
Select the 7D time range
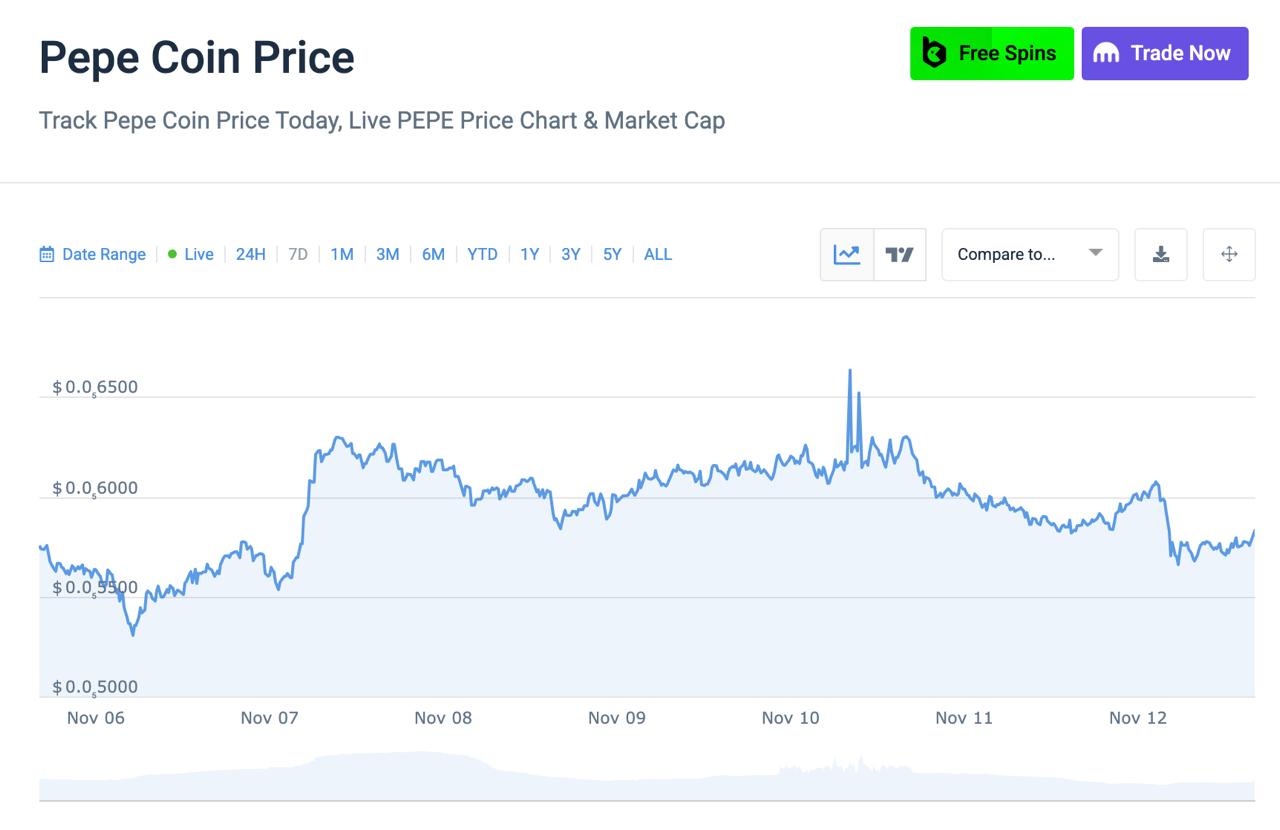298,255
